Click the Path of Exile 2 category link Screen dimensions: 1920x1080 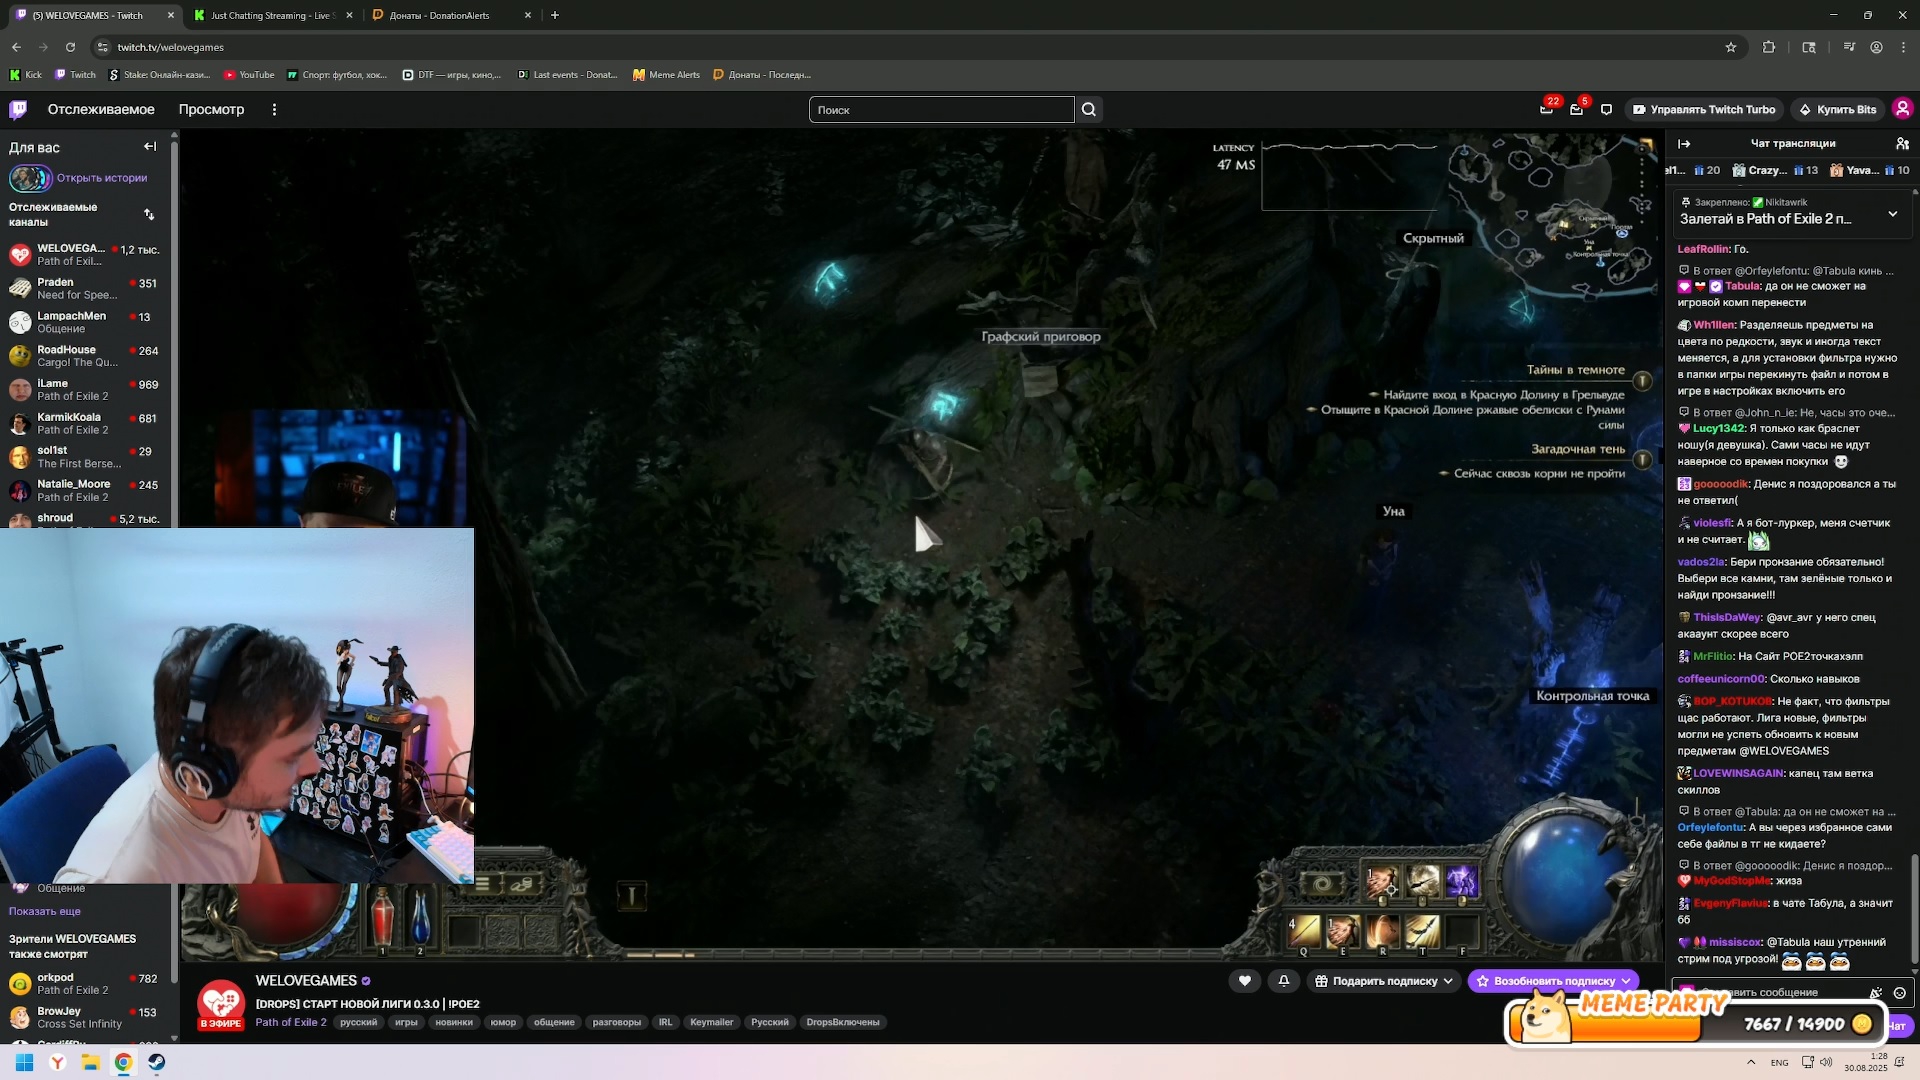click(290, 1022)
